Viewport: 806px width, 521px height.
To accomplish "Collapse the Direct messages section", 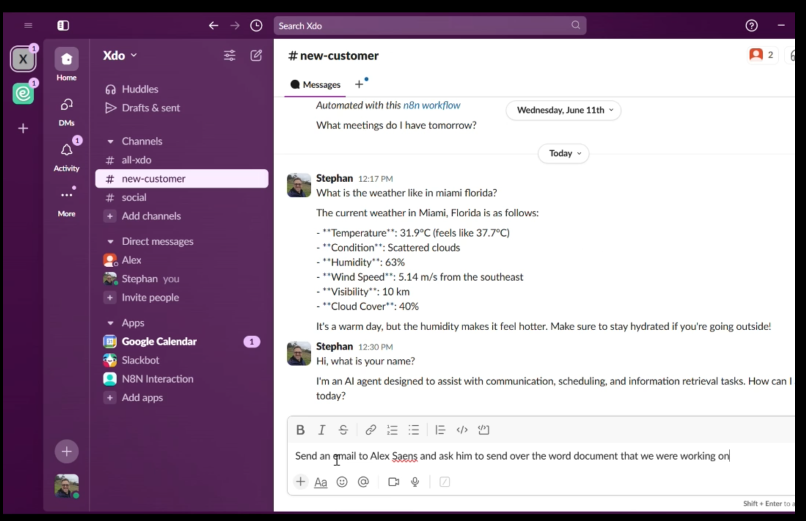I will (x=110, y=241).
